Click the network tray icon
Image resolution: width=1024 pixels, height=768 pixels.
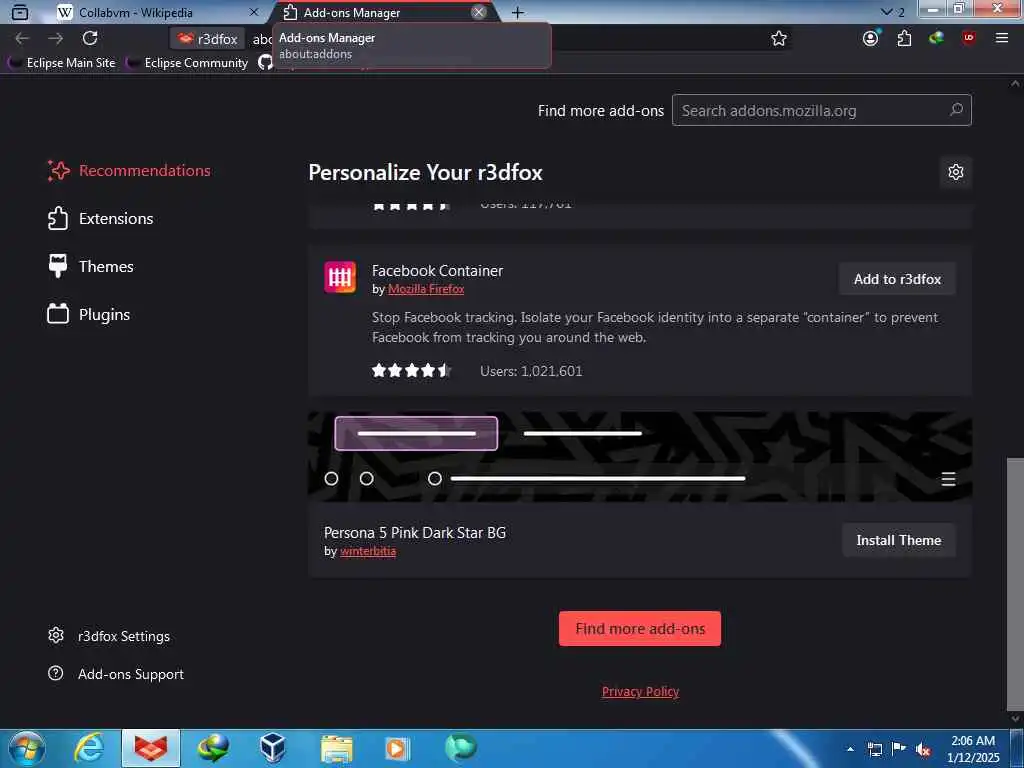pos(875,749)
